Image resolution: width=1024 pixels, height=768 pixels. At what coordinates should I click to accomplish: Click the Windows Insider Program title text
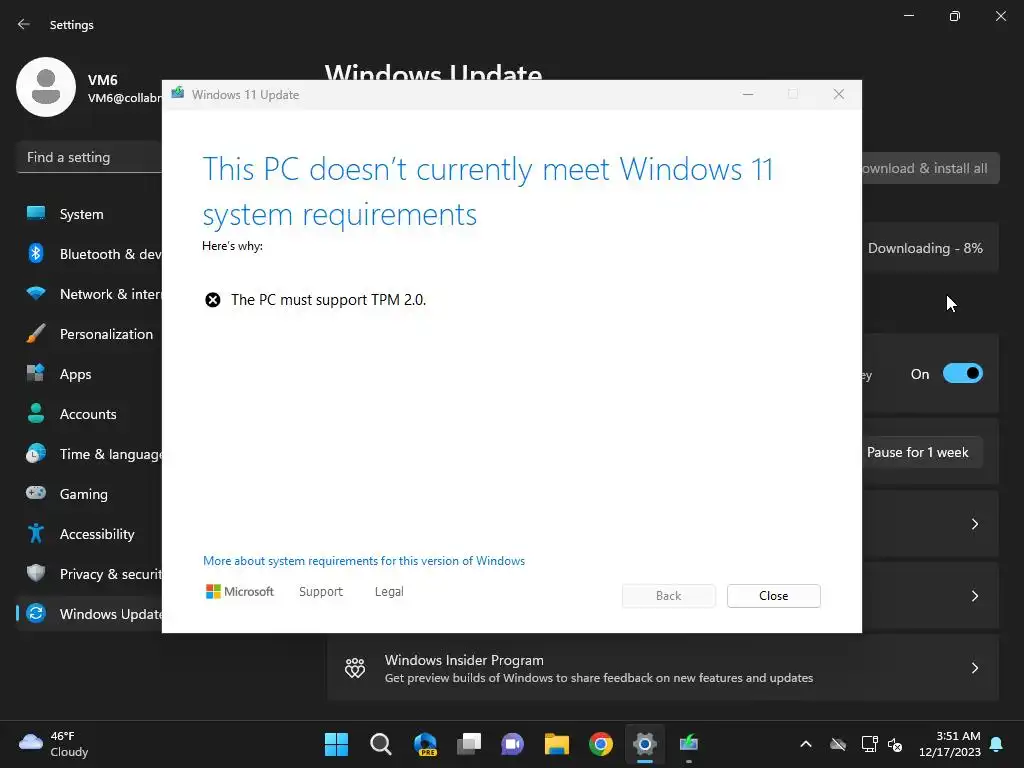(x=464, y=660)
